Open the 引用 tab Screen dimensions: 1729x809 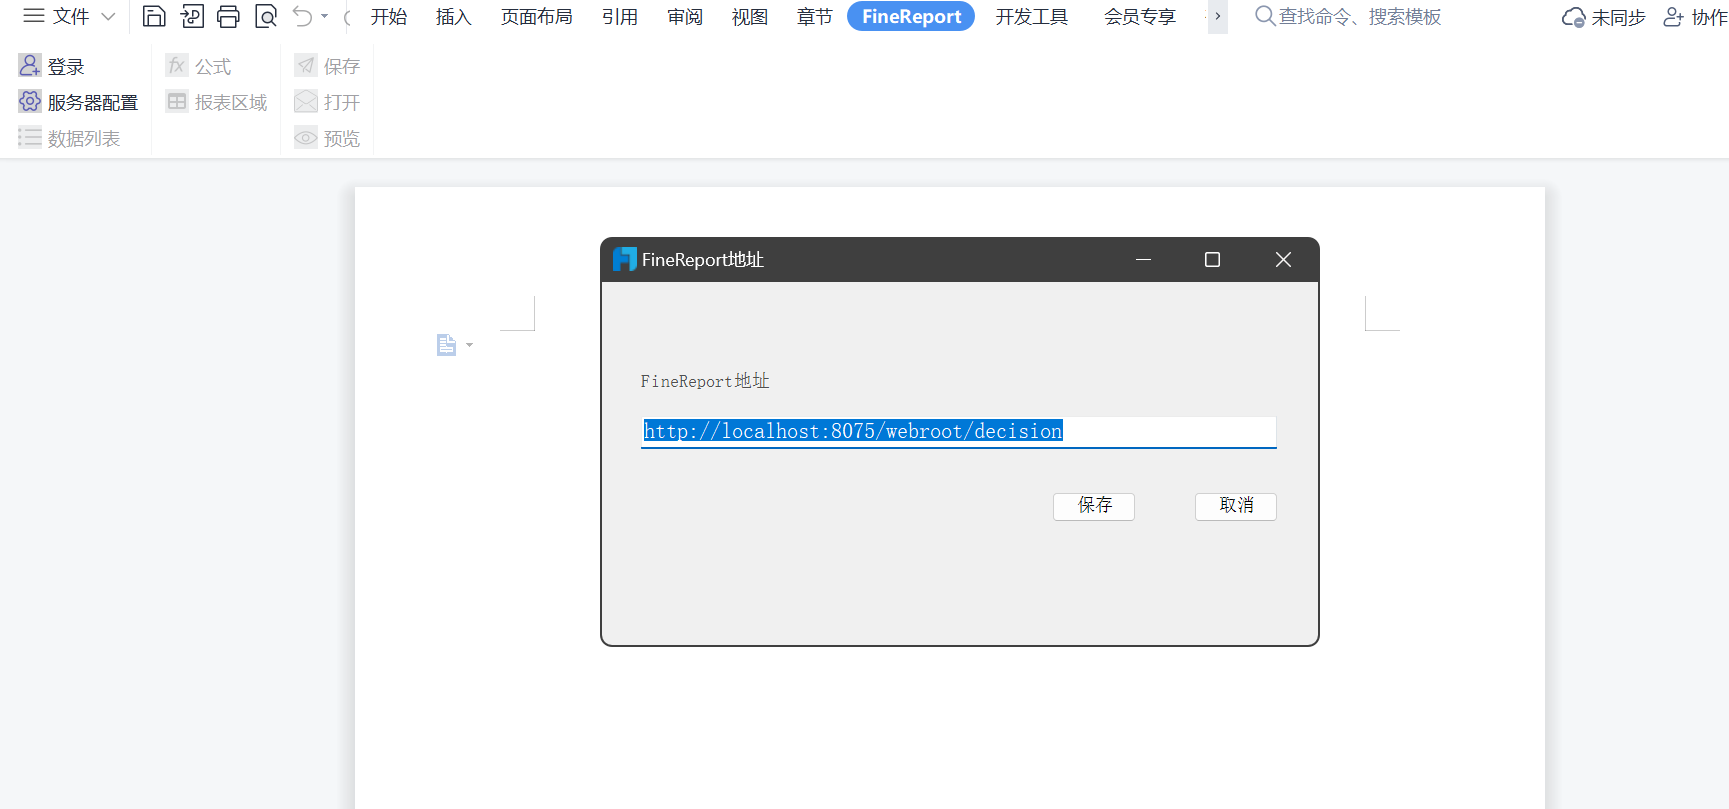[x=620, y=17]
